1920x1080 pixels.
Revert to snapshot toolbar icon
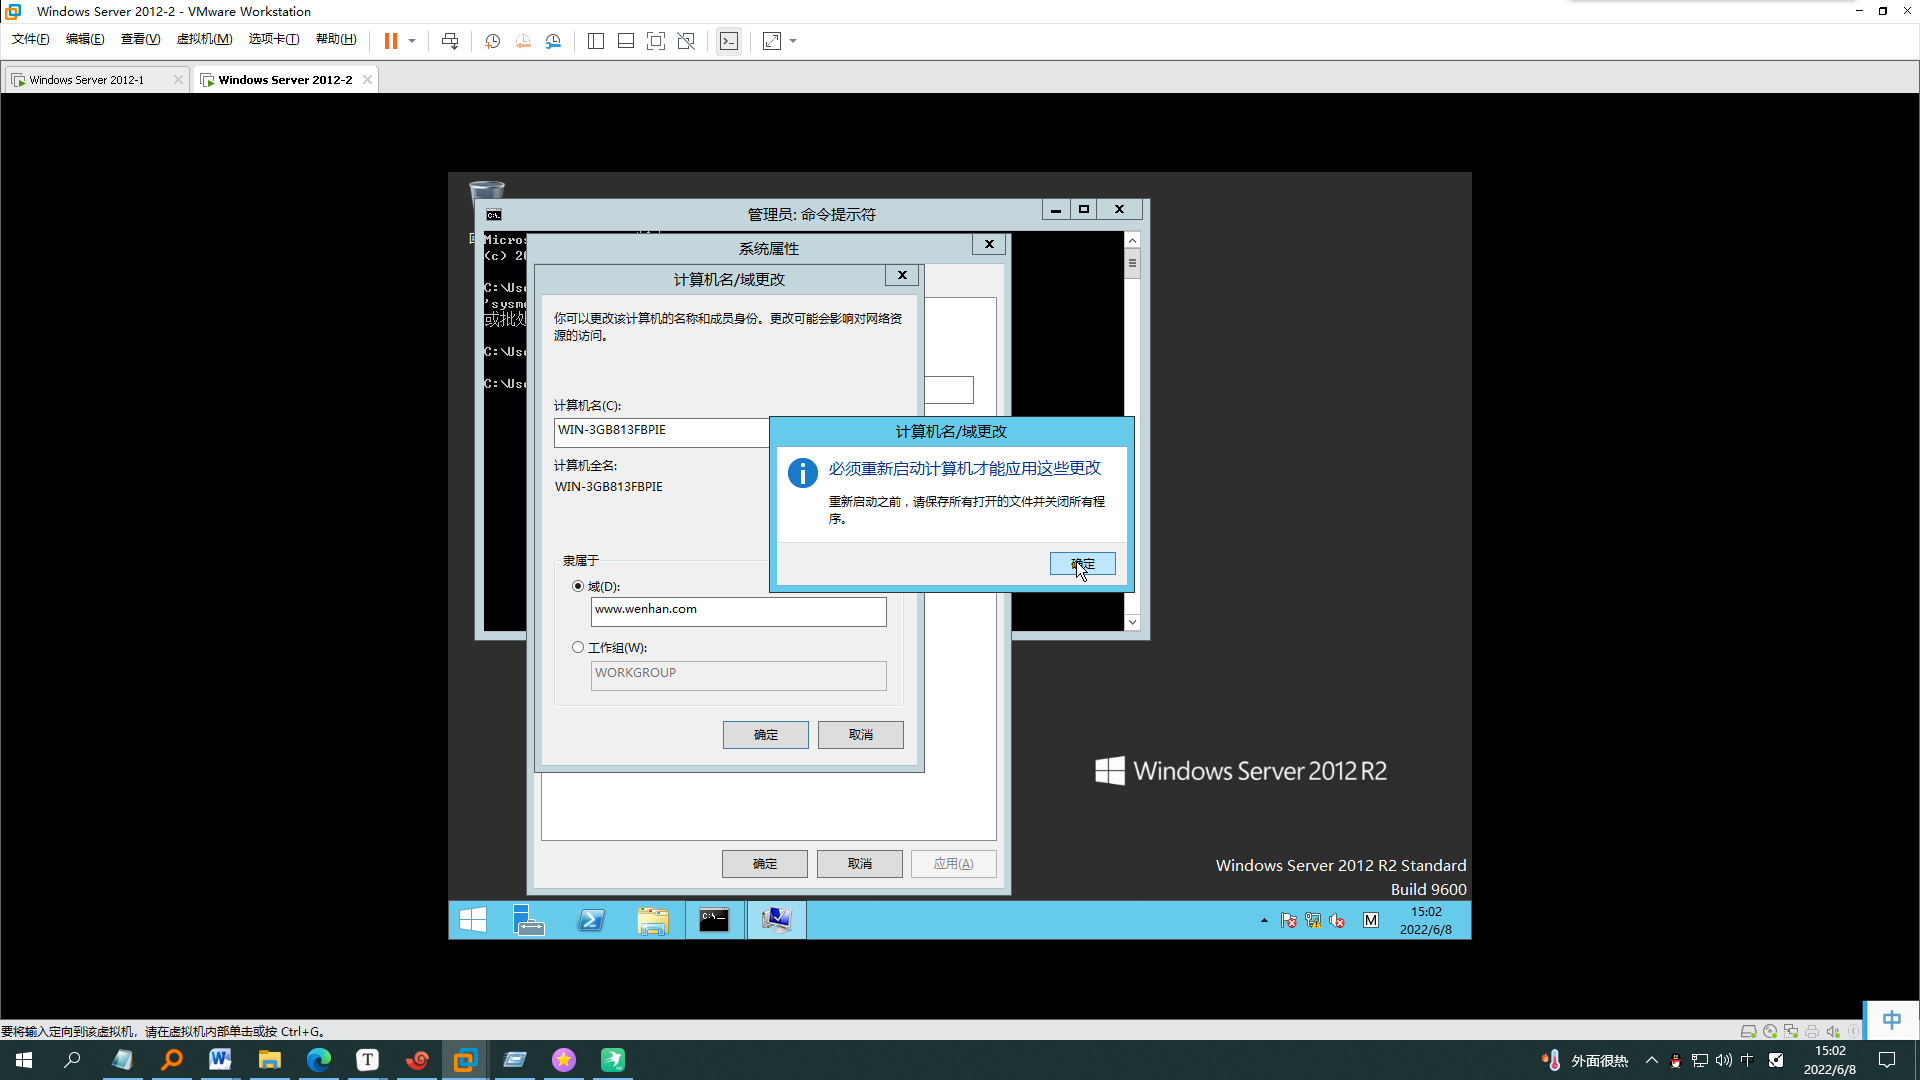click(x=523, y=41)
